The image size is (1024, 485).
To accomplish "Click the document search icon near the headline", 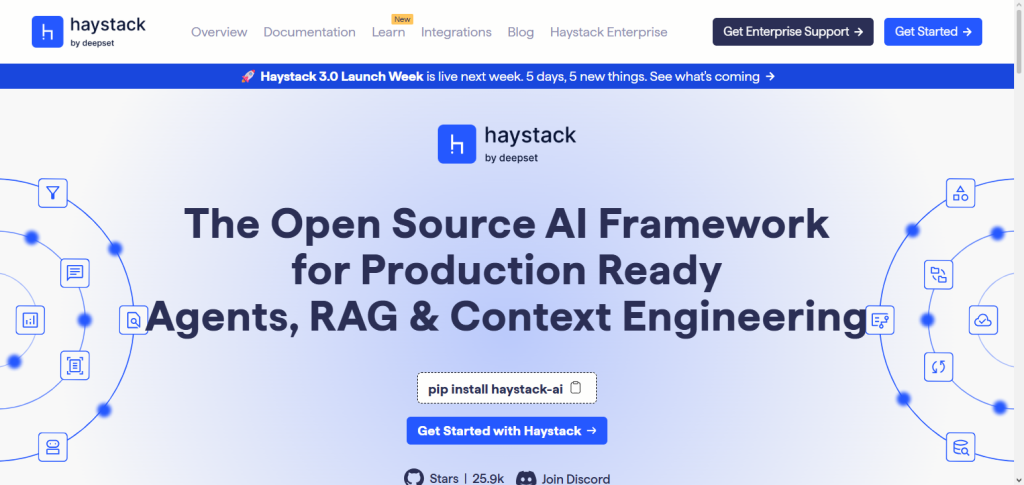I will click(x=133, y=321).
